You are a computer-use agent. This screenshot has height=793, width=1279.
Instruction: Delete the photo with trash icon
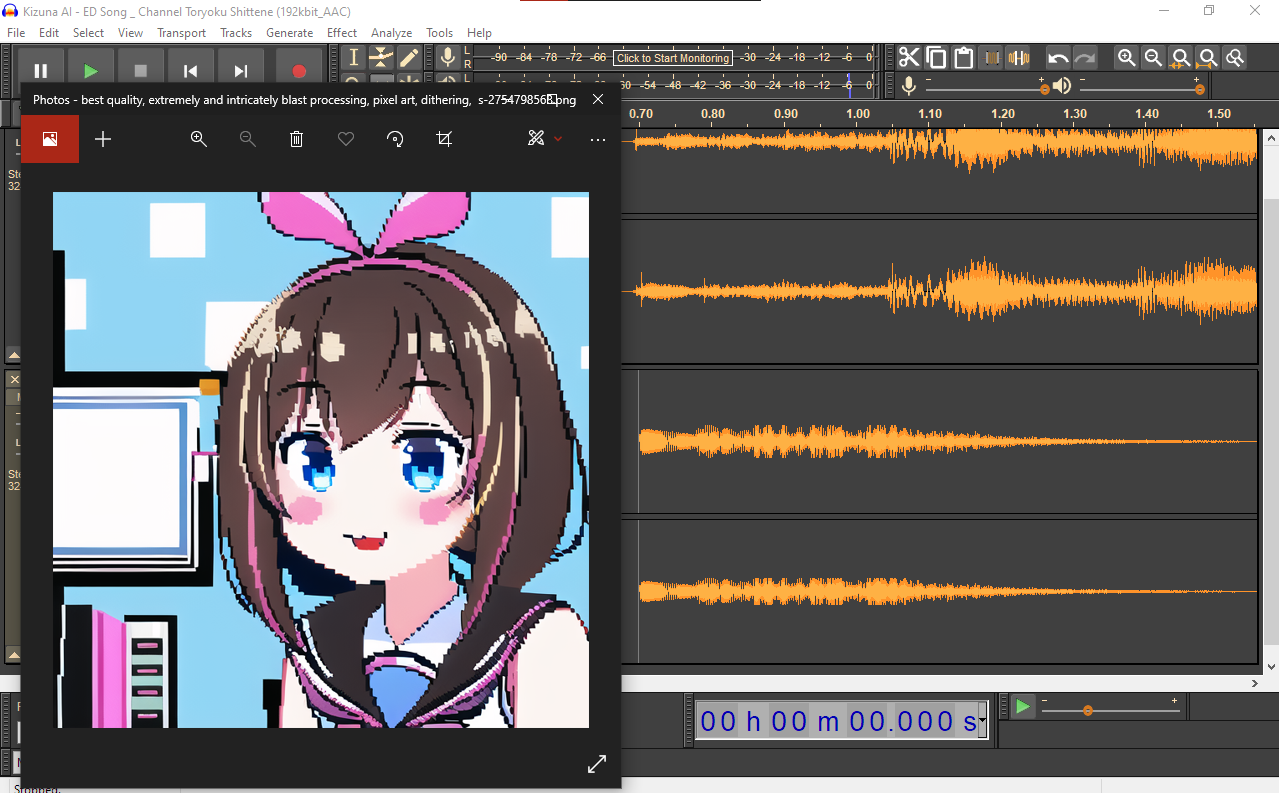pyautogui.click(x=297, y=139)
